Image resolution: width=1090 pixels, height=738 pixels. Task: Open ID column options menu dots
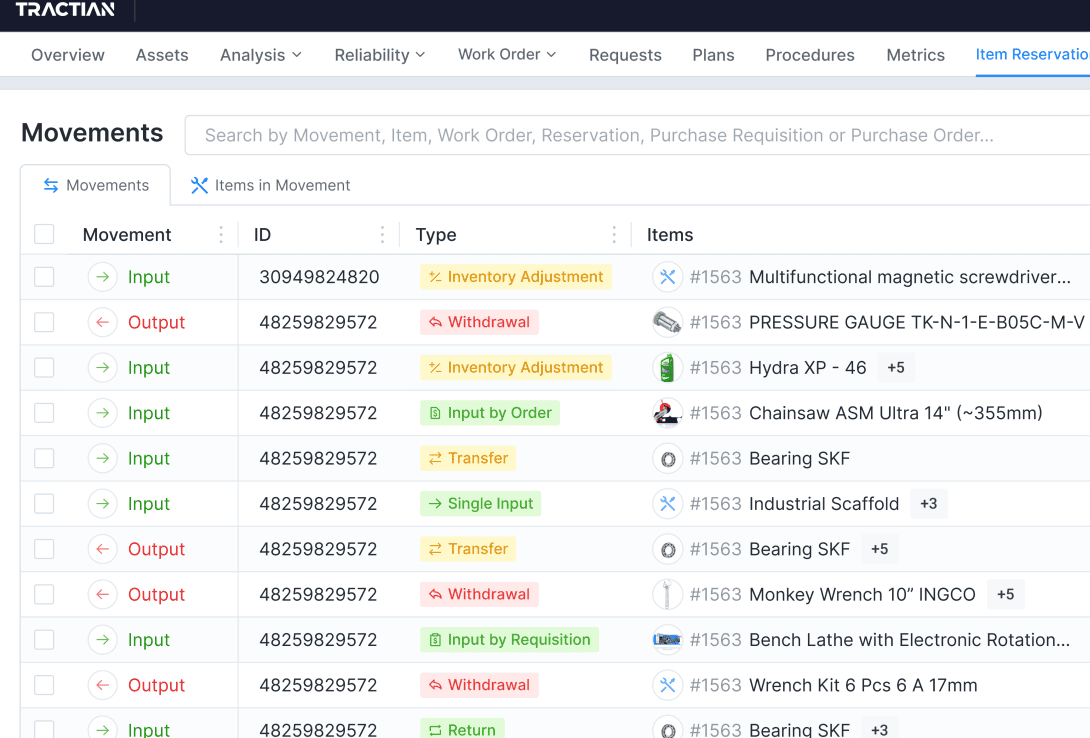(382, 235)
